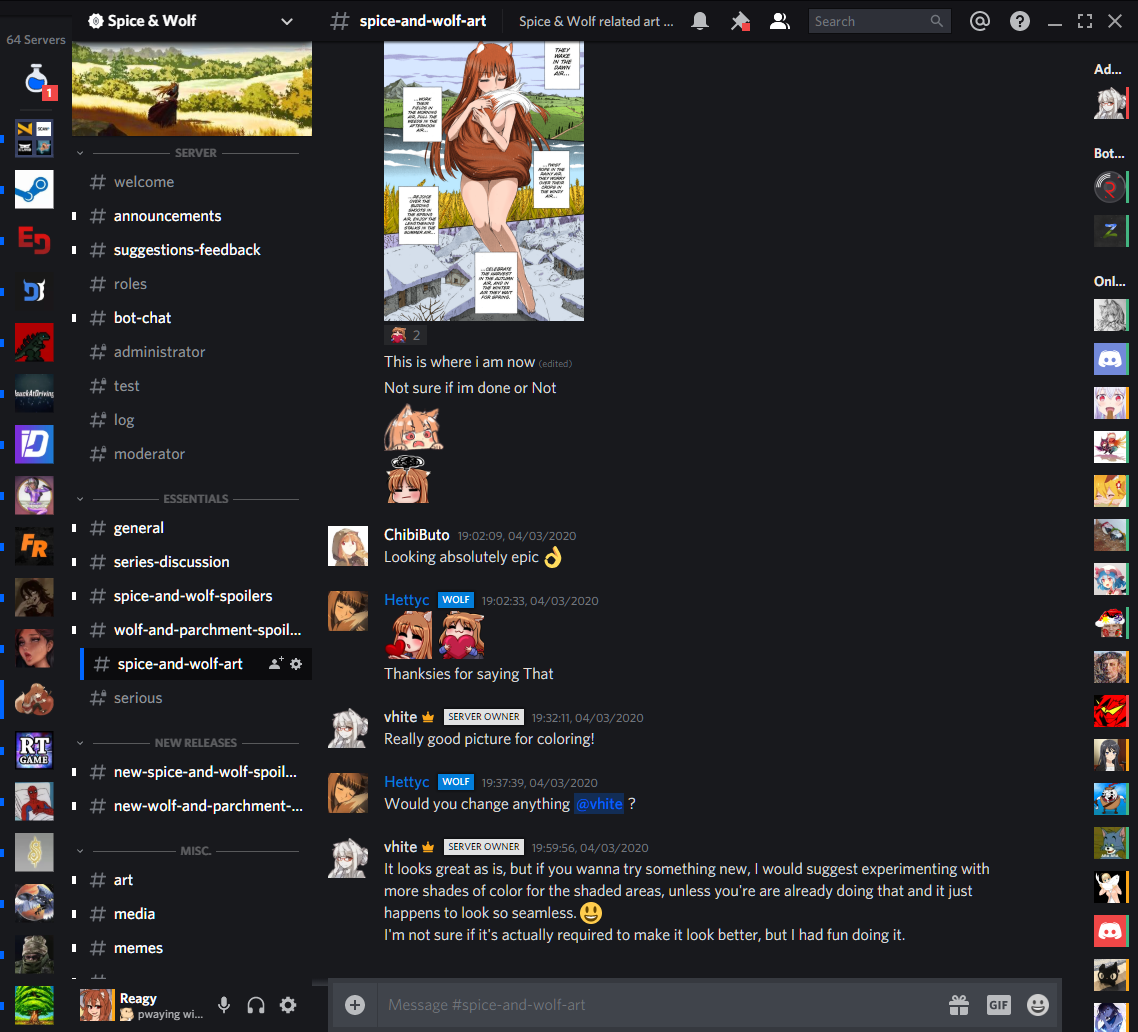The image size is (1138, 1032).
Task: Toggle microphone mute
Action: (224, 1005)
